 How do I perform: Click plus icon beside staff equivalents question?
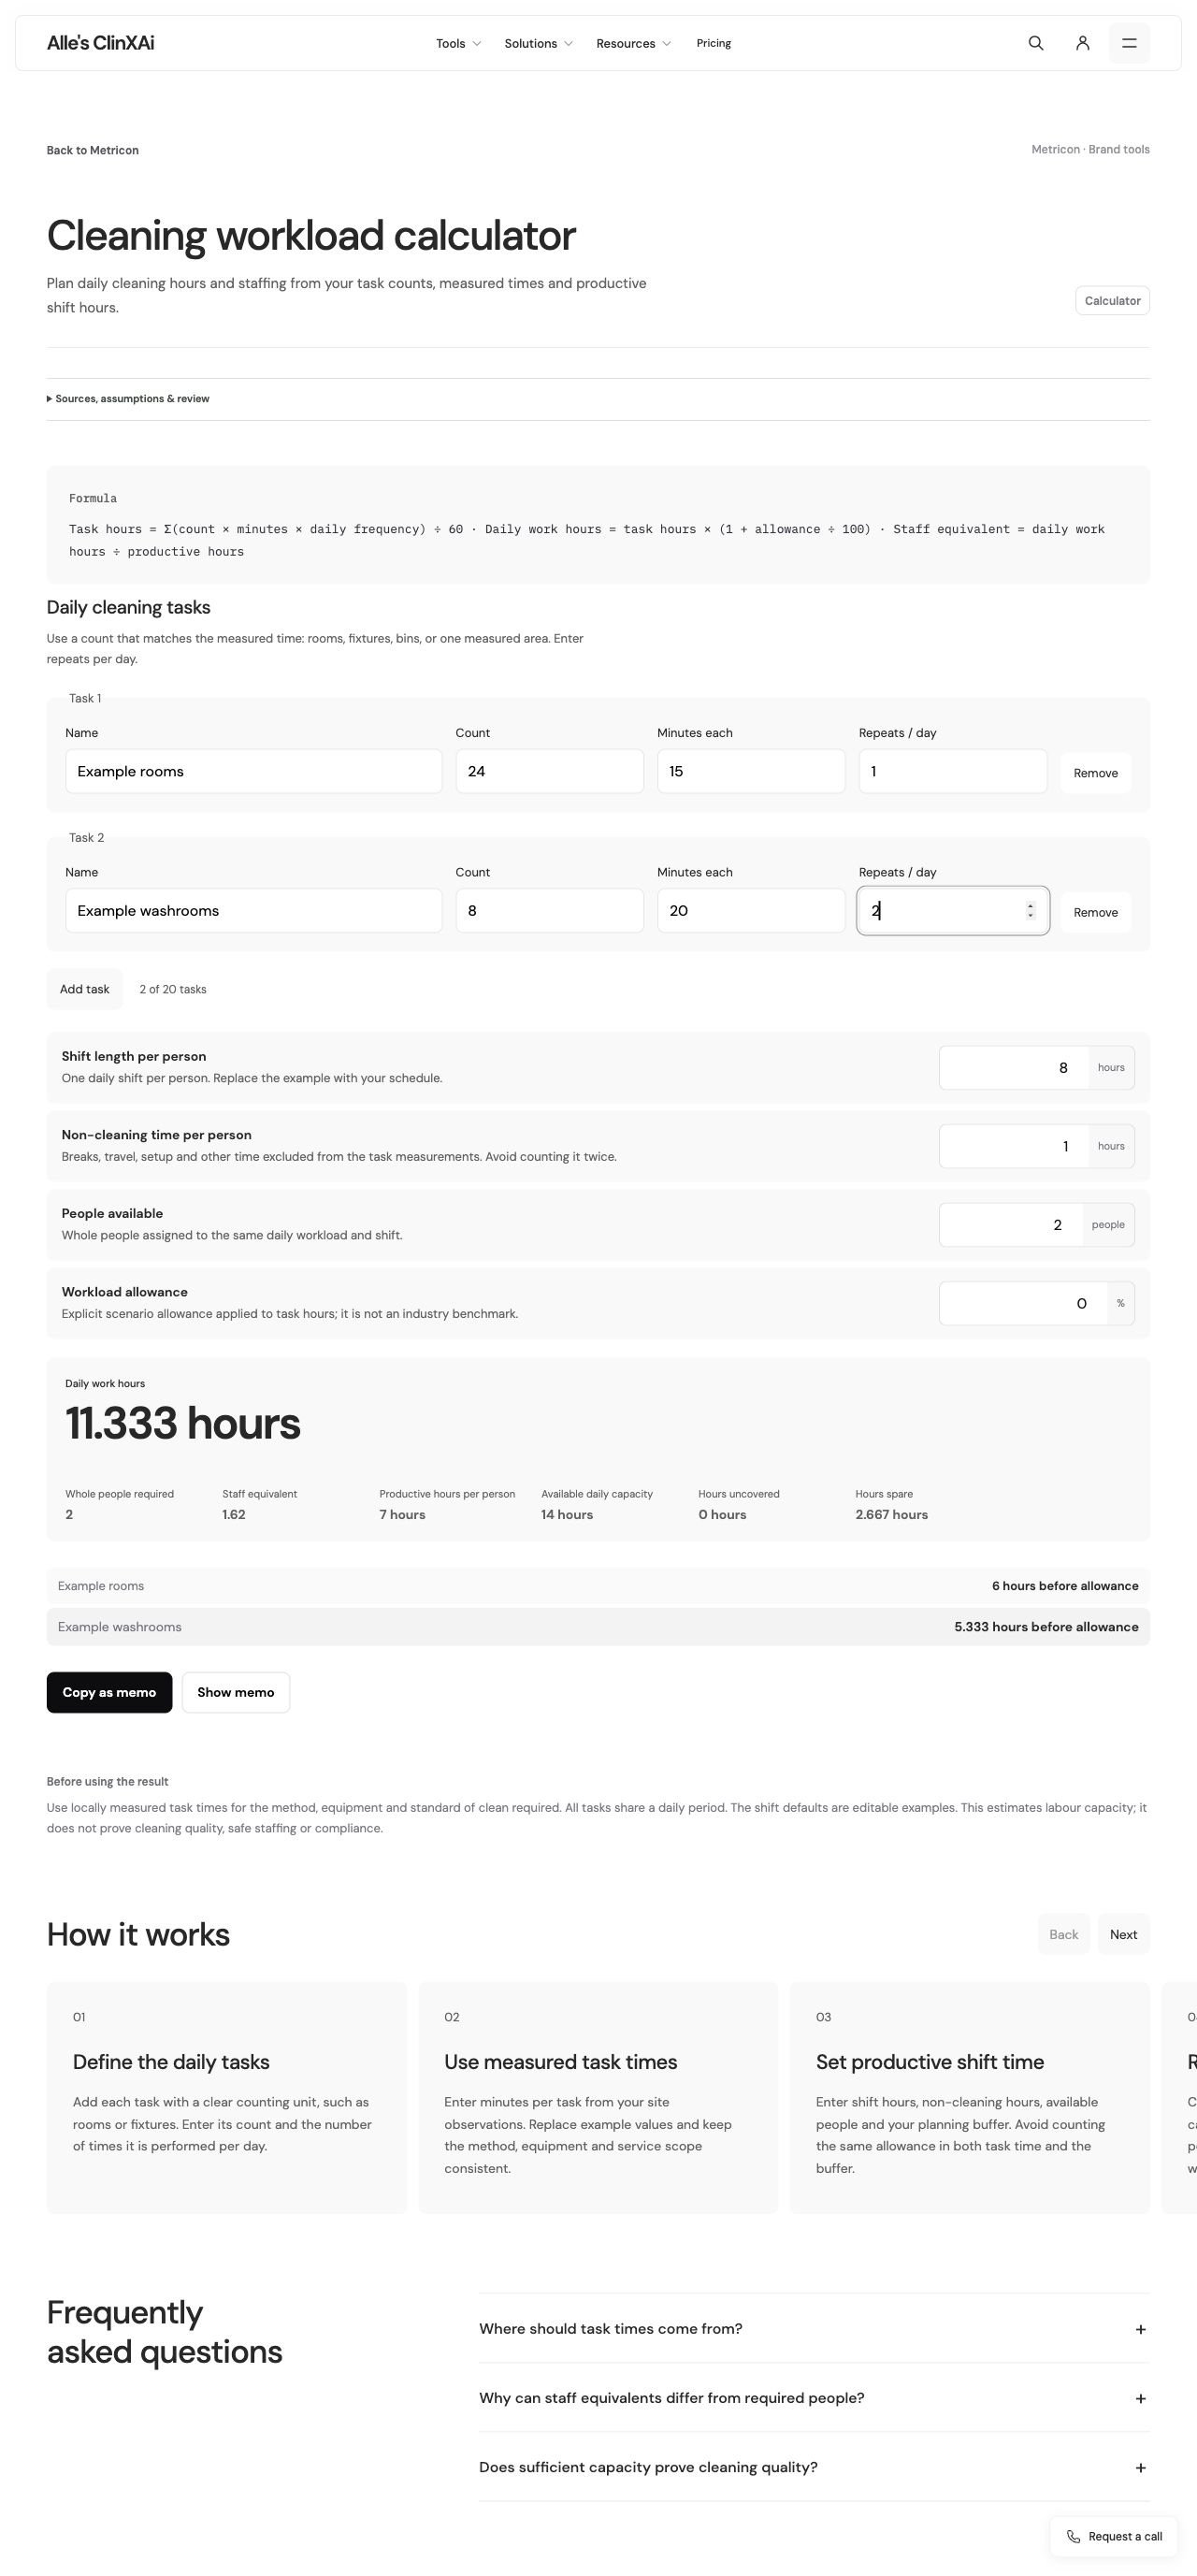(x=1140, y=2398)
